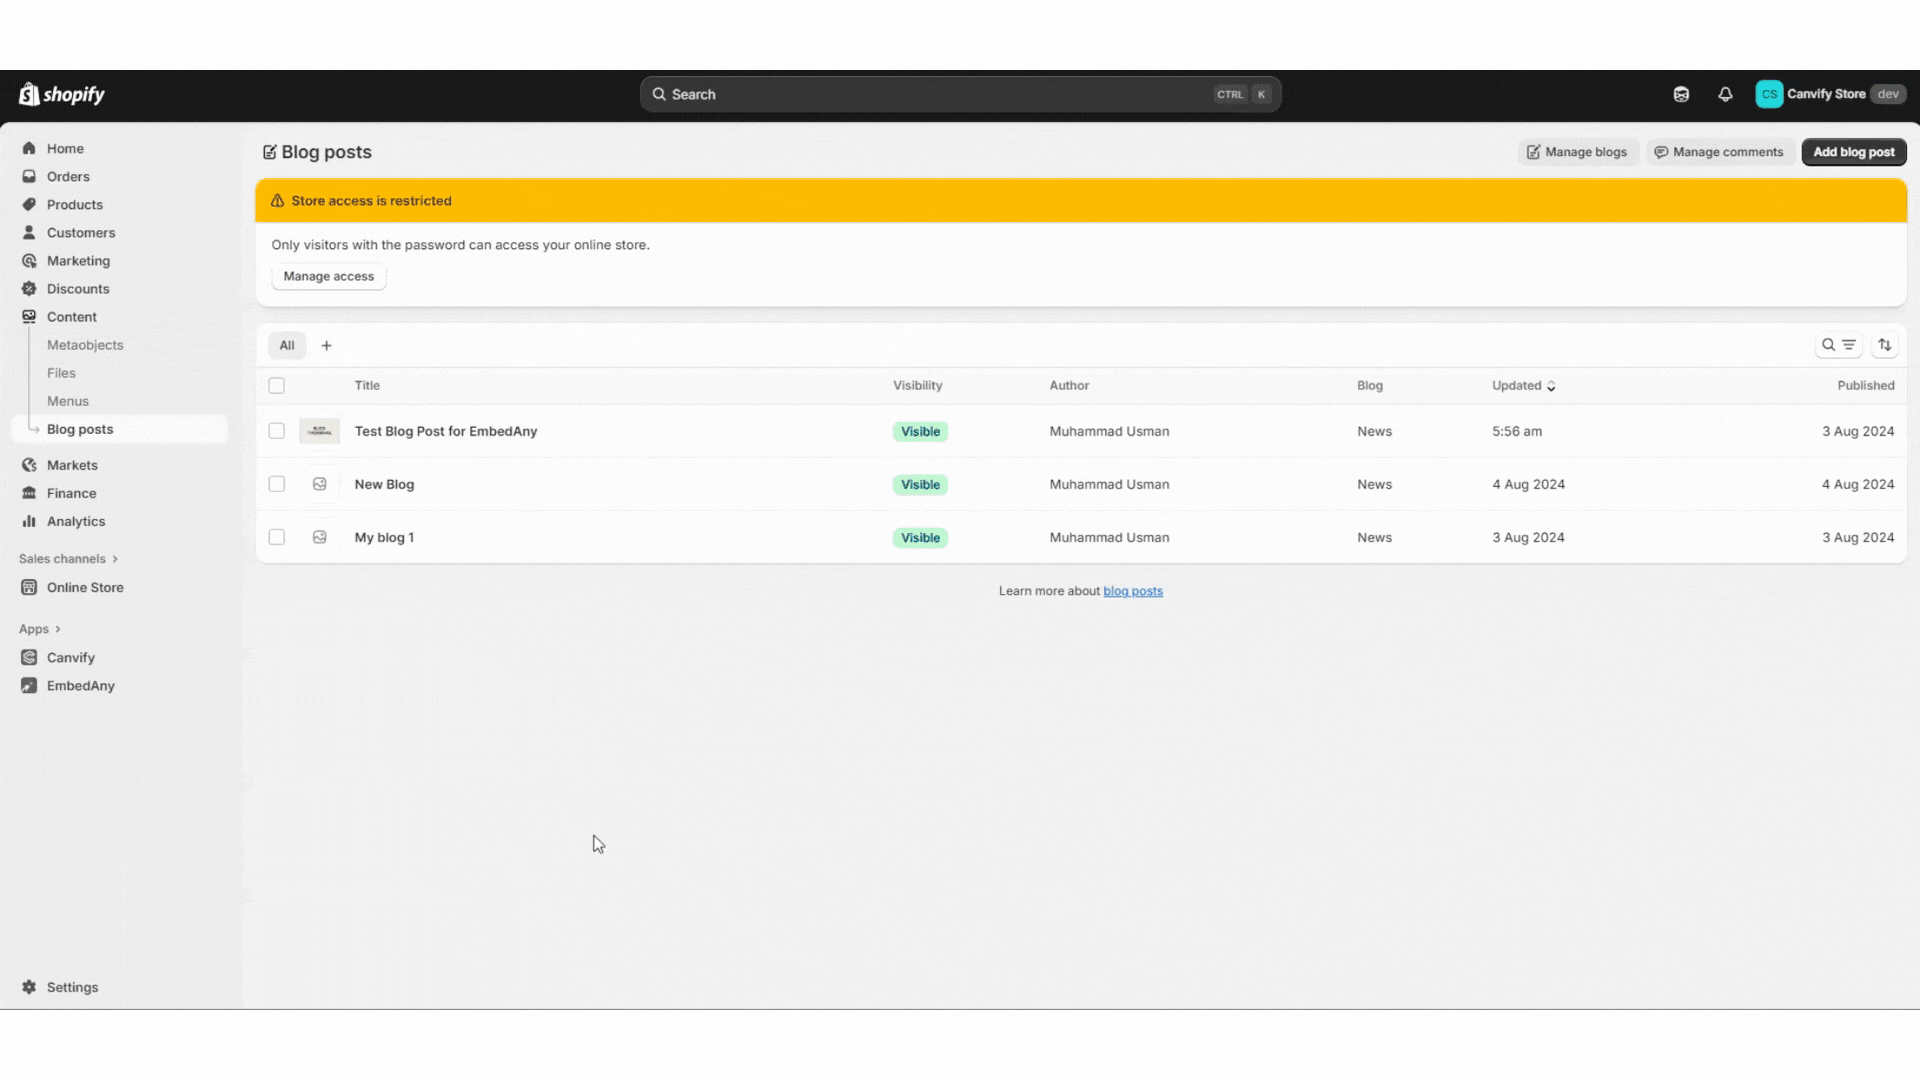Expand the Apps section chevron
The image size is (1920, 1080).
pos(58,629)
